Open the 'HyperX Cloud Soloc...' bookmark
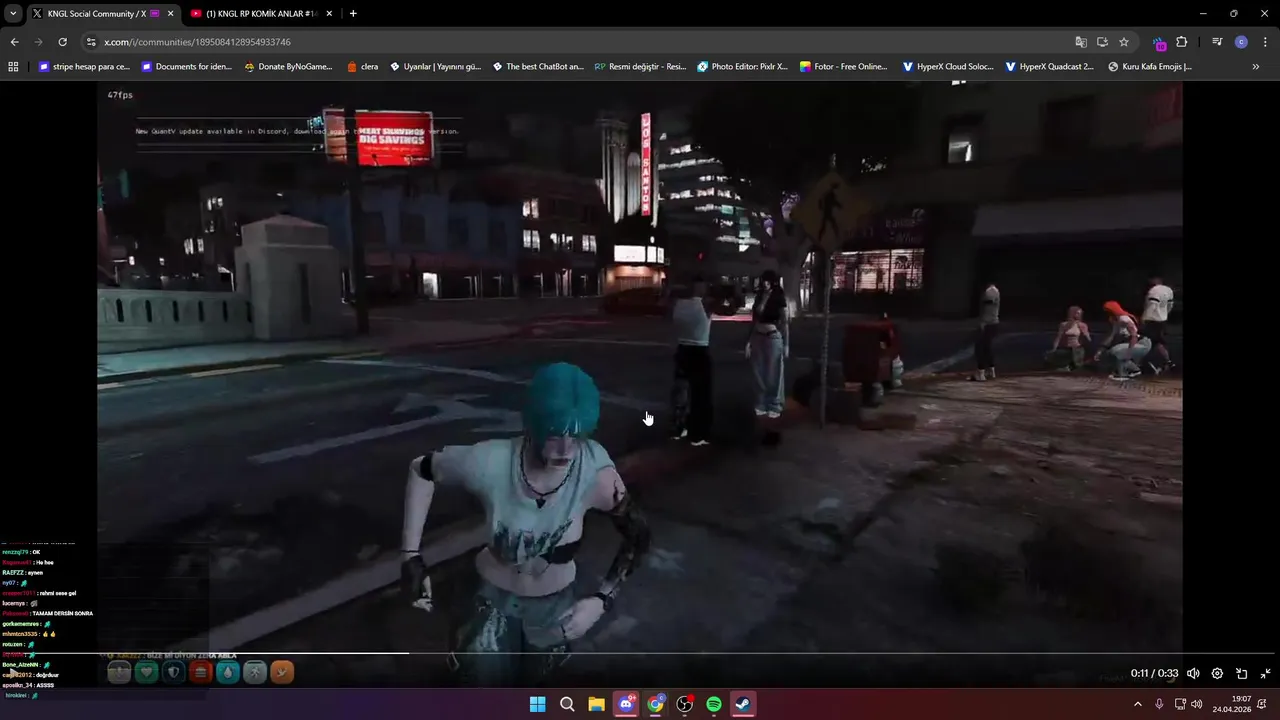The width and height of the screenshot is (1280, 720). [948, 67]
